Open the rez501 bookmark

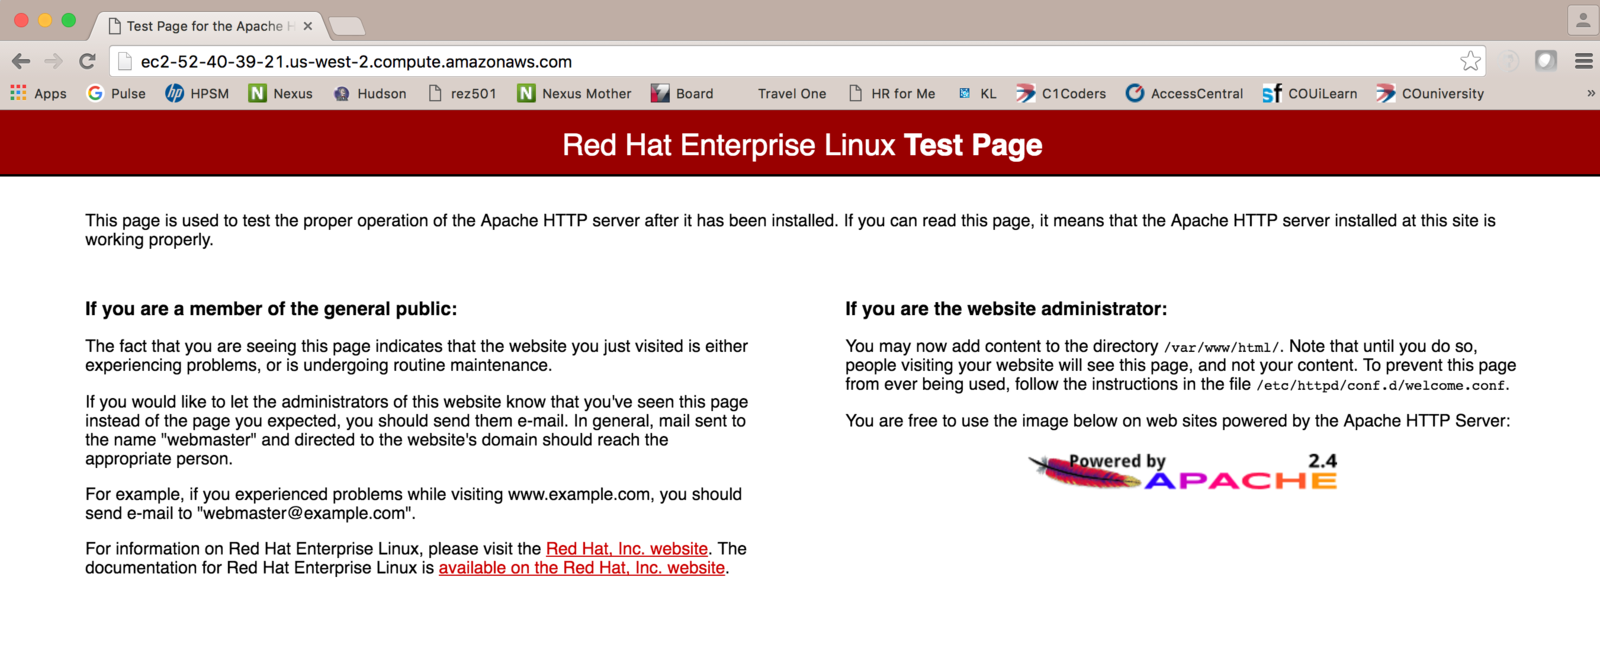pyautogui.click(x=462, y=93)
